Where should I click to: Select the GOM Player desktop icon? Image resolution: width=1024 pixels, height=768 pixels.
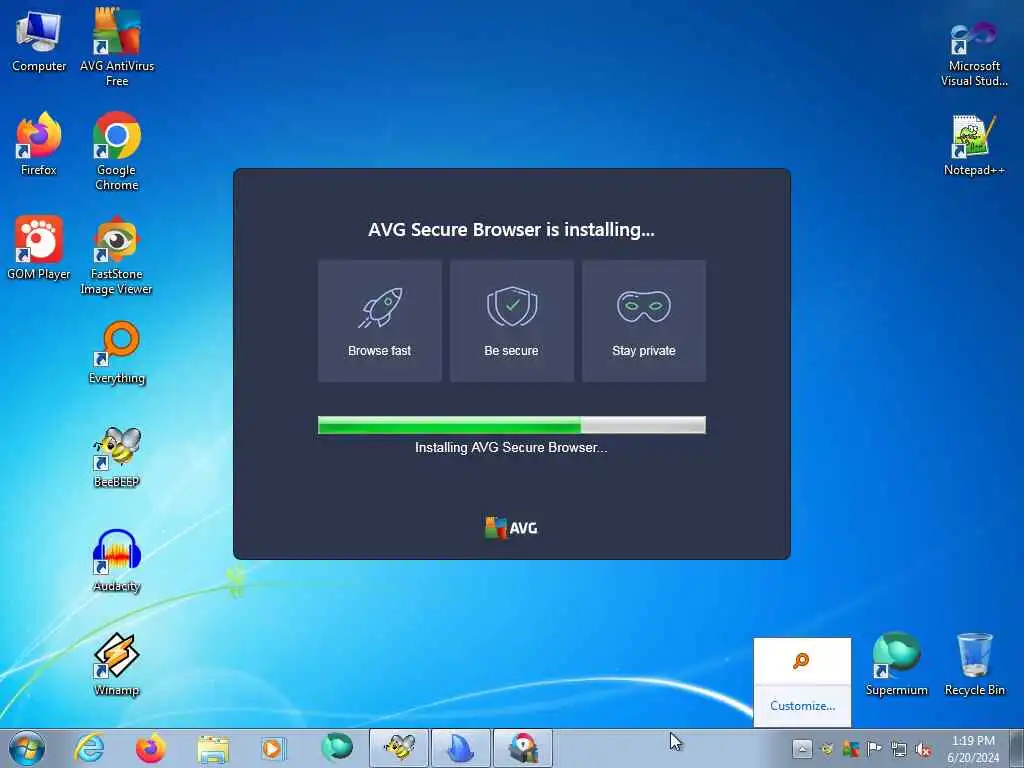pos(39,248)
